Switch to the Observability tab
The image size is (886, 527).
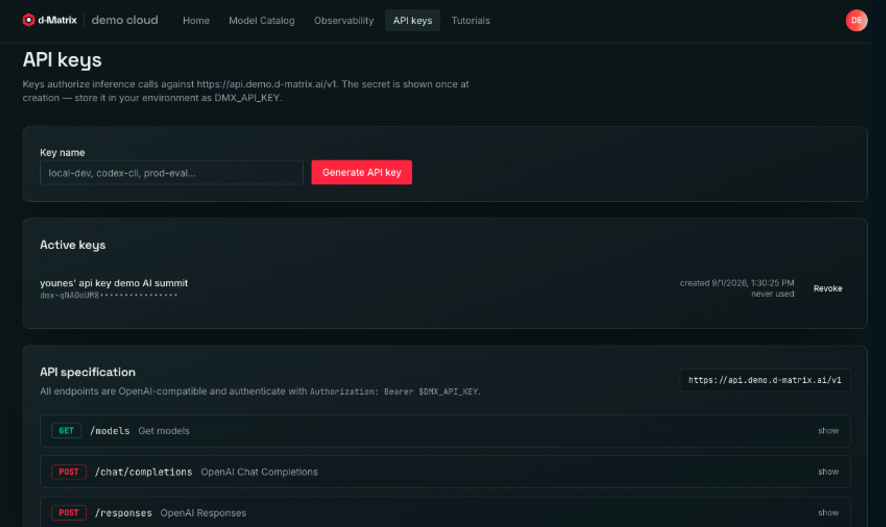(344, 20)
